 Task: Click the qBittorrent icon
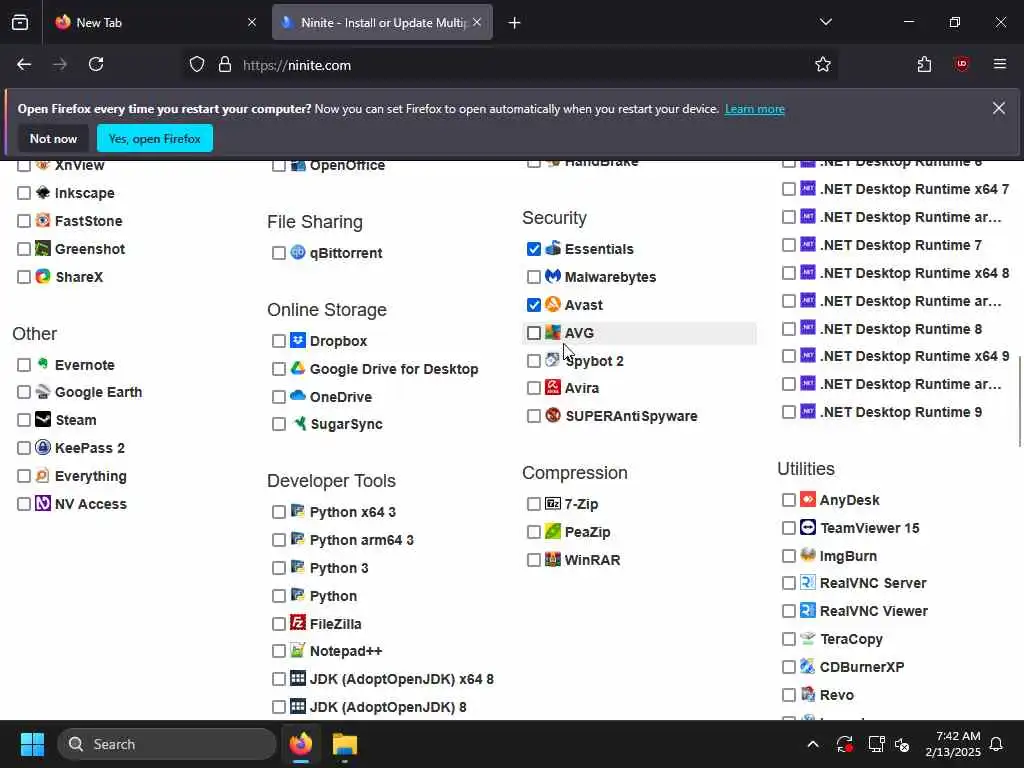(298, 252)
